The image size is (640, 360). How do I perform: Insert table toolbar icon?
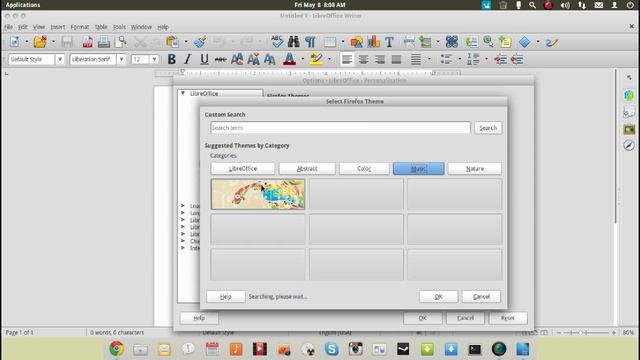pos(330,42)
